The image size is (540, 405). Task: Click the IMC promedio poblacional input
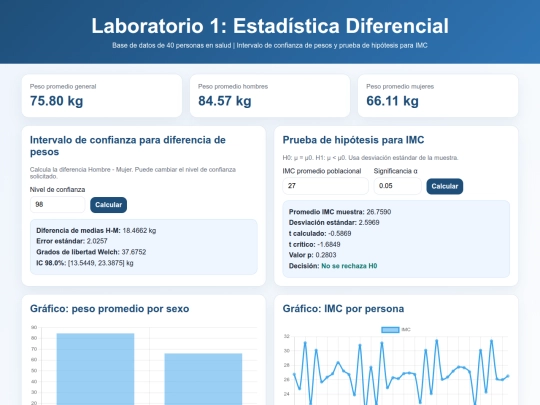(325, 186)
